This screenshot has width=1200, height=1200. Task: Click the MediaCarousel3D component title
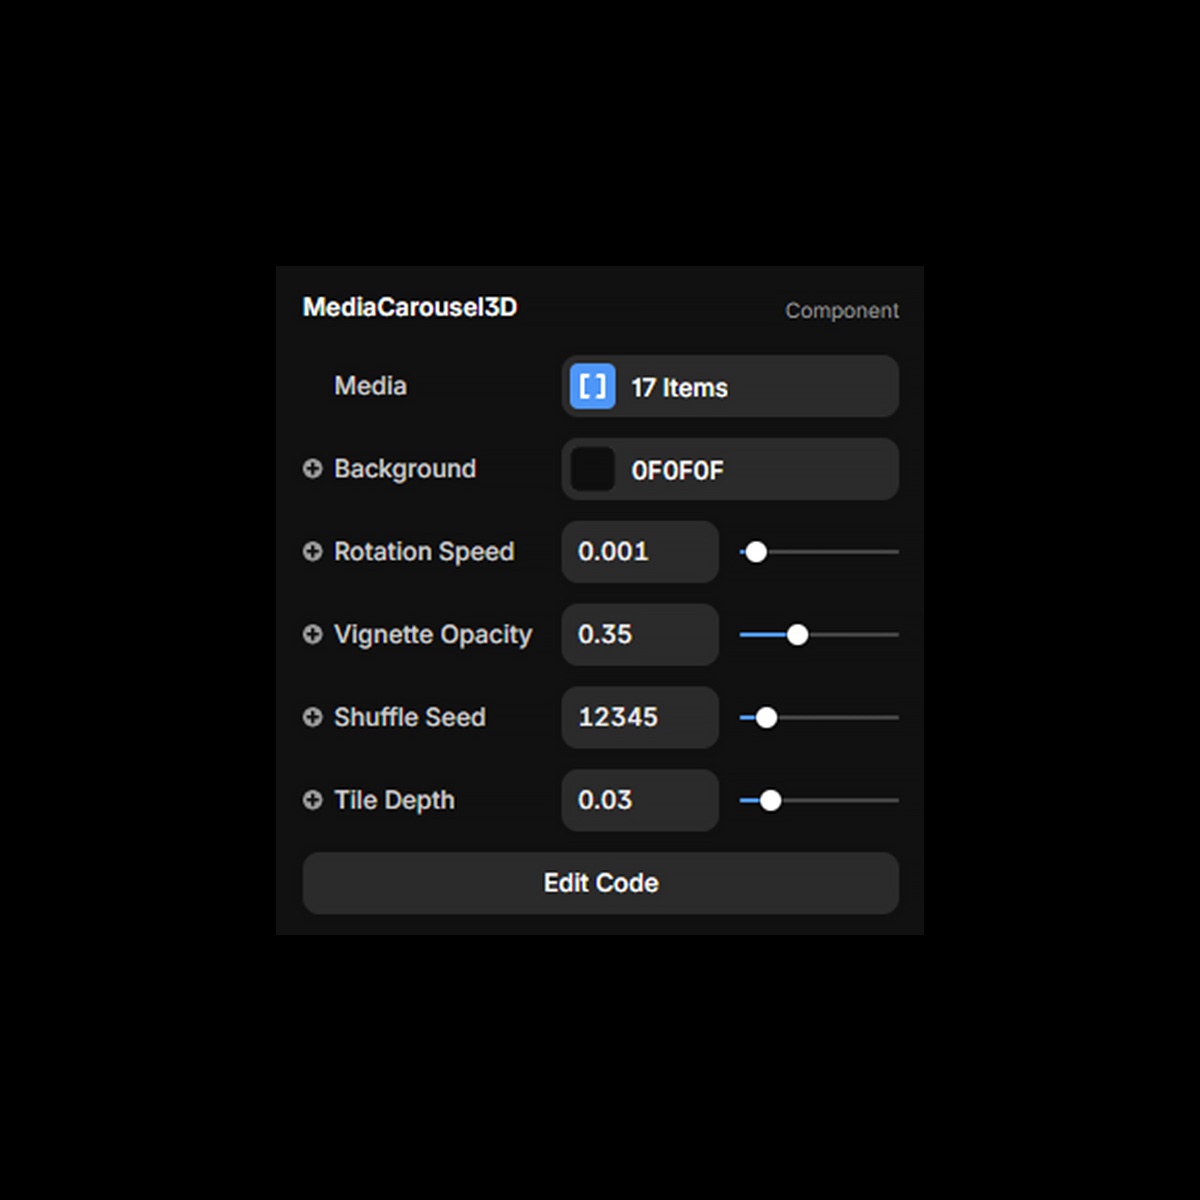point(410,307)
